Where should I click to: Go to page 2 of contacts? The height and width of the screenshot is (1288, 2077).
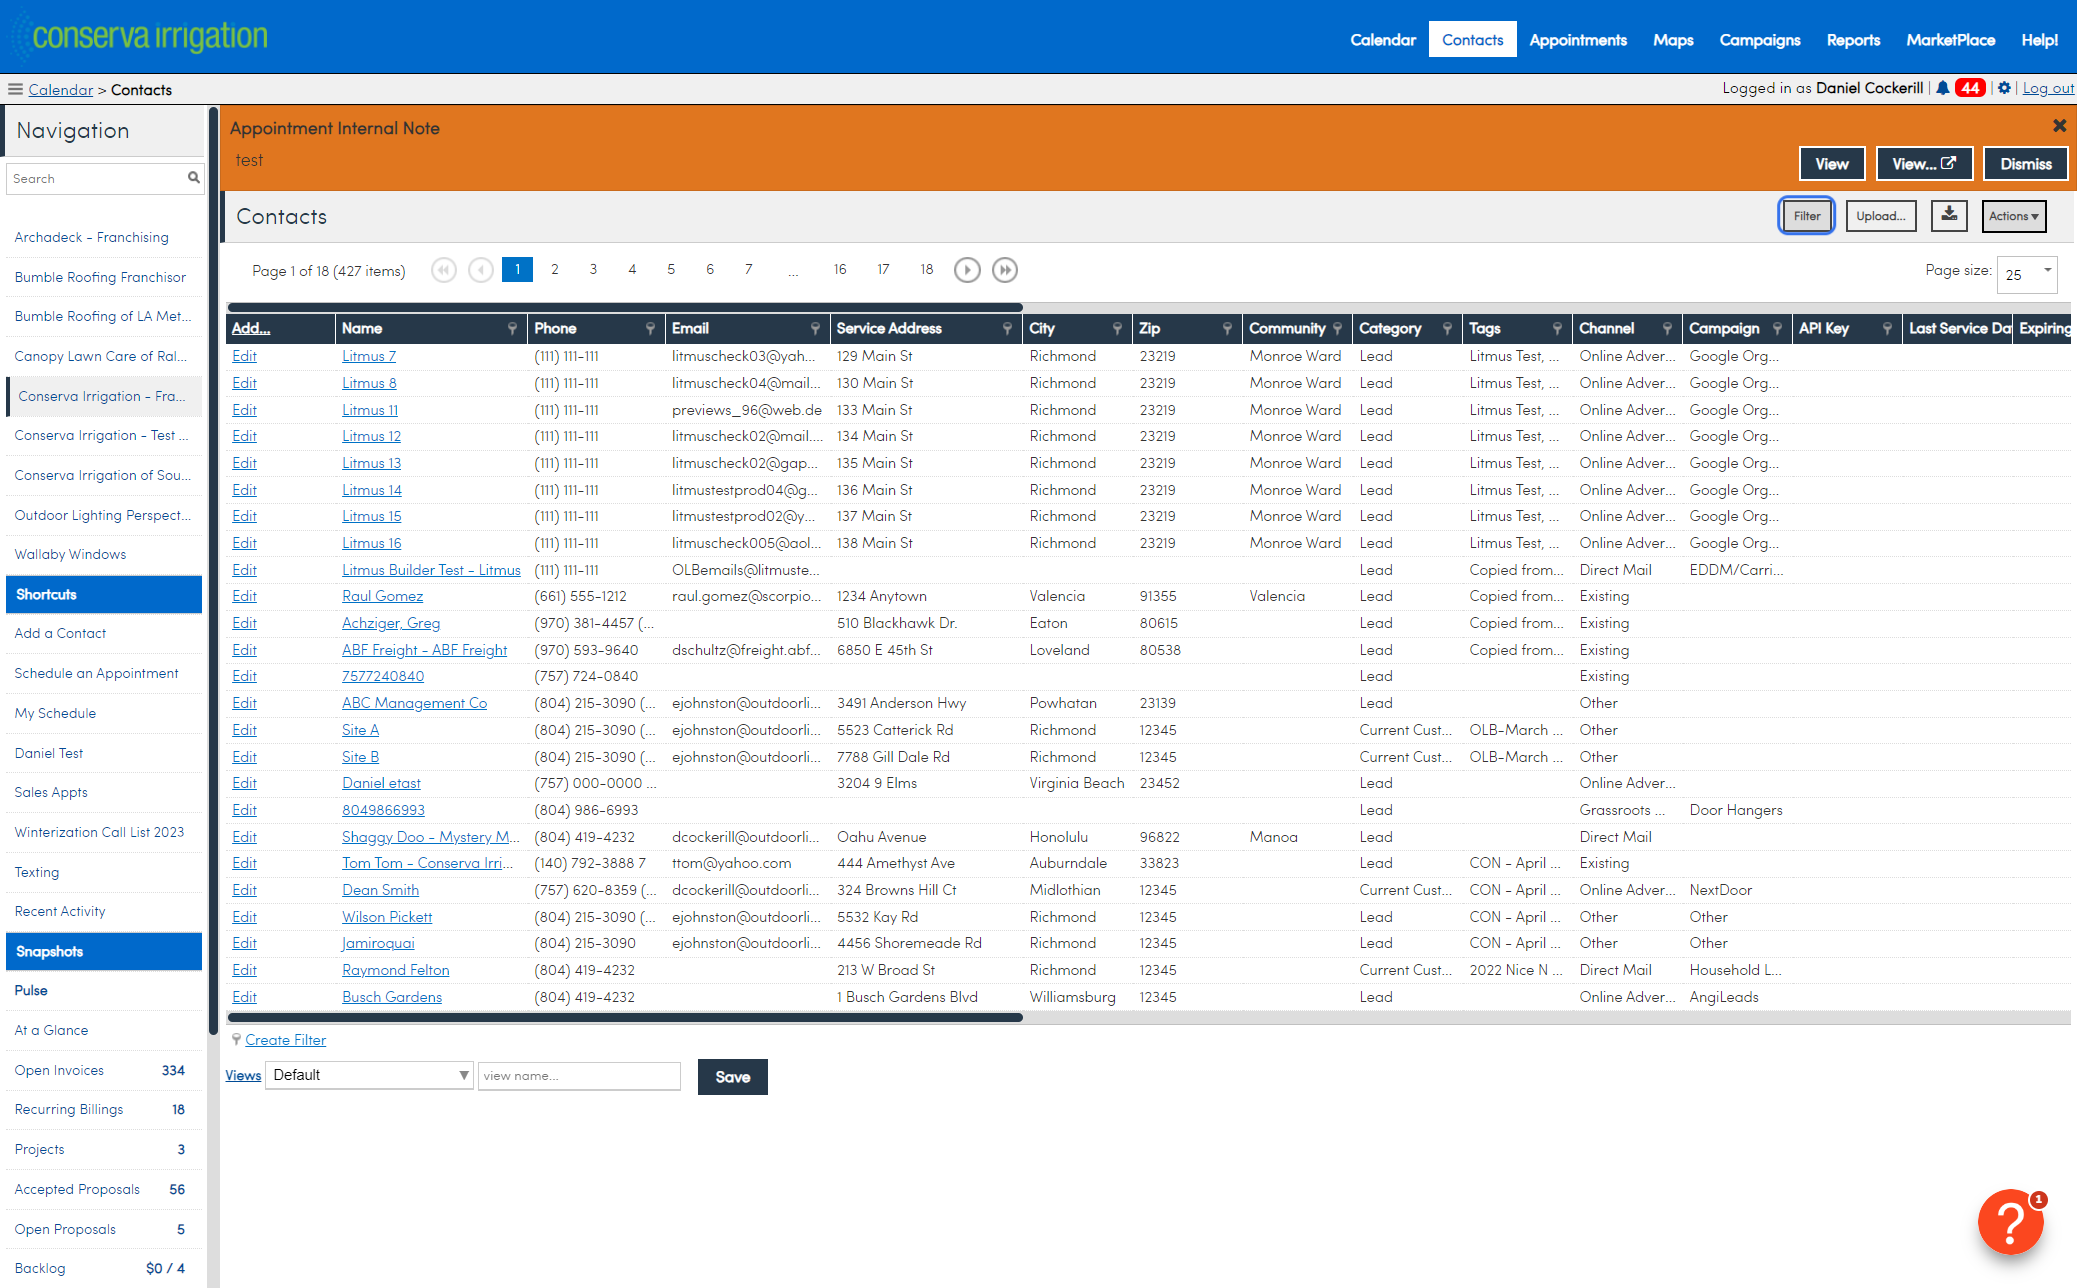click(x=555, y=270)
